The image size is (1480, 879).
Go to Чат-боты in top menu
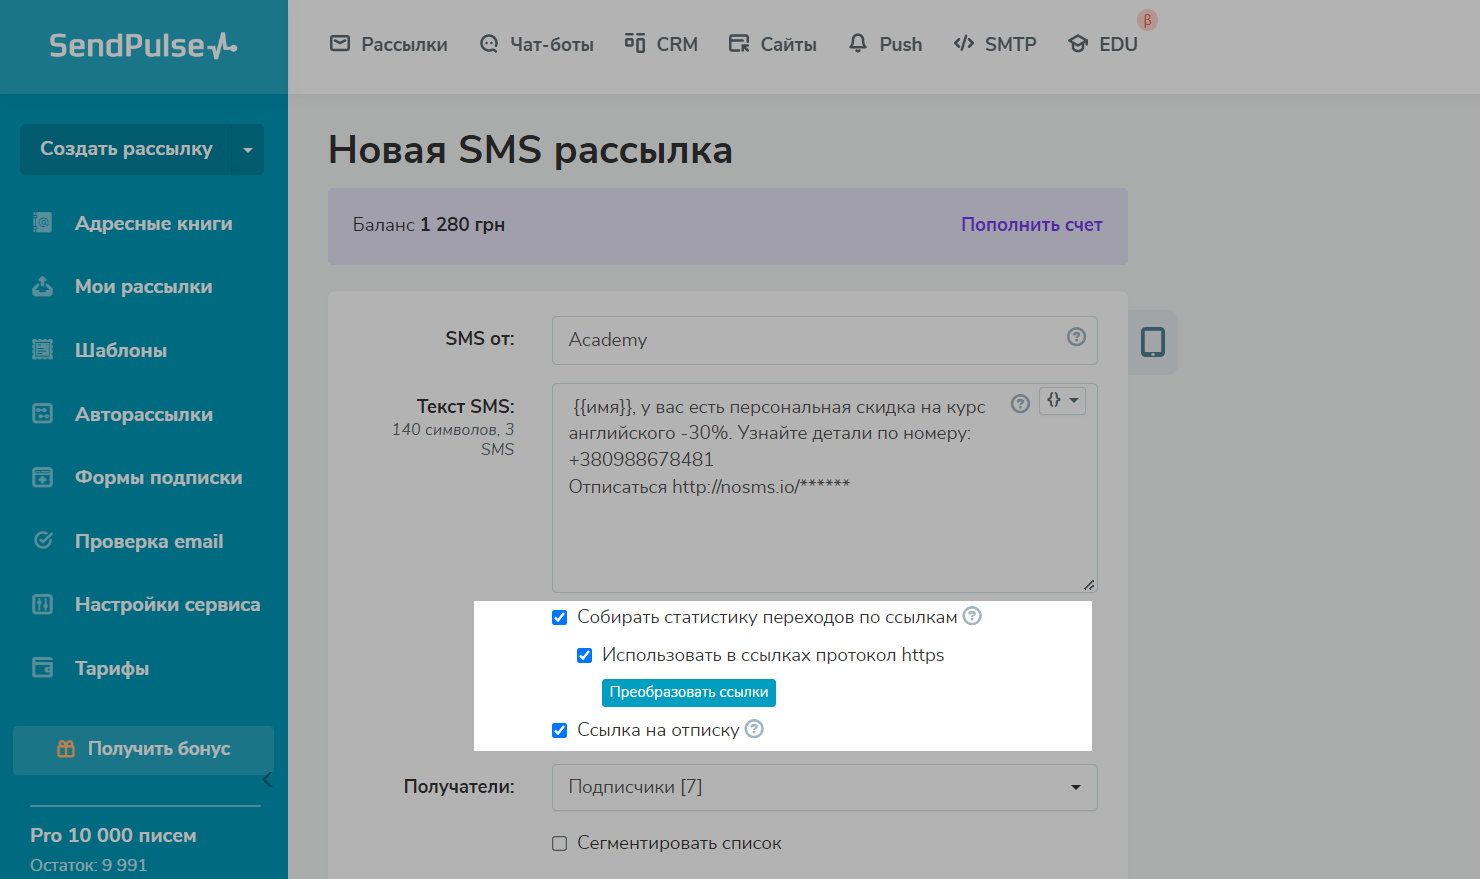pos(537,44)
